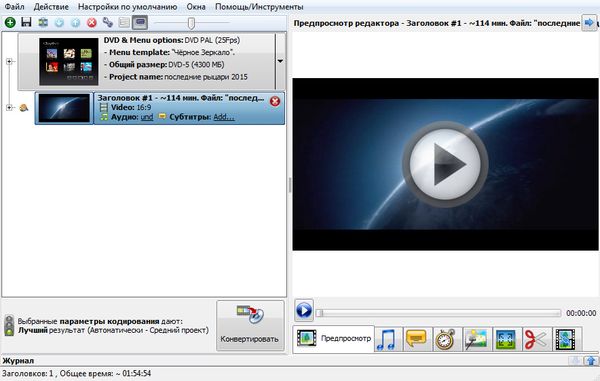
Task: Remove Заголовок #1 with red X button
Action: 275,101
